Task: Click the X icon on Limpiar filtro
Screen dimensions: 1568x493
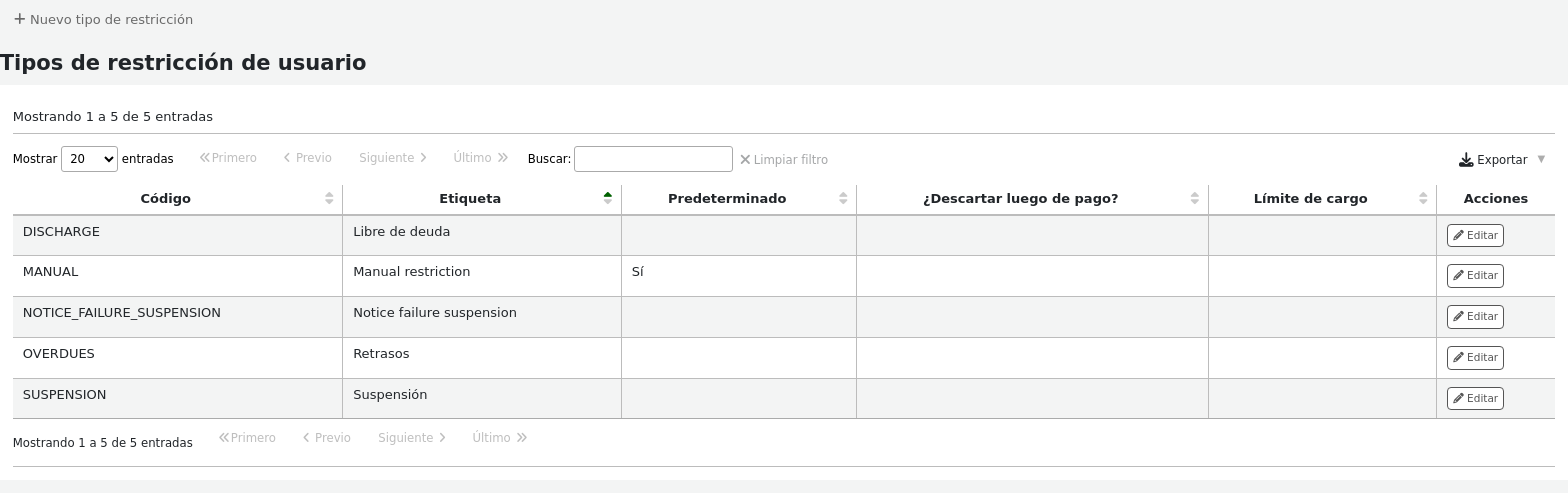Action: [745, 159]
